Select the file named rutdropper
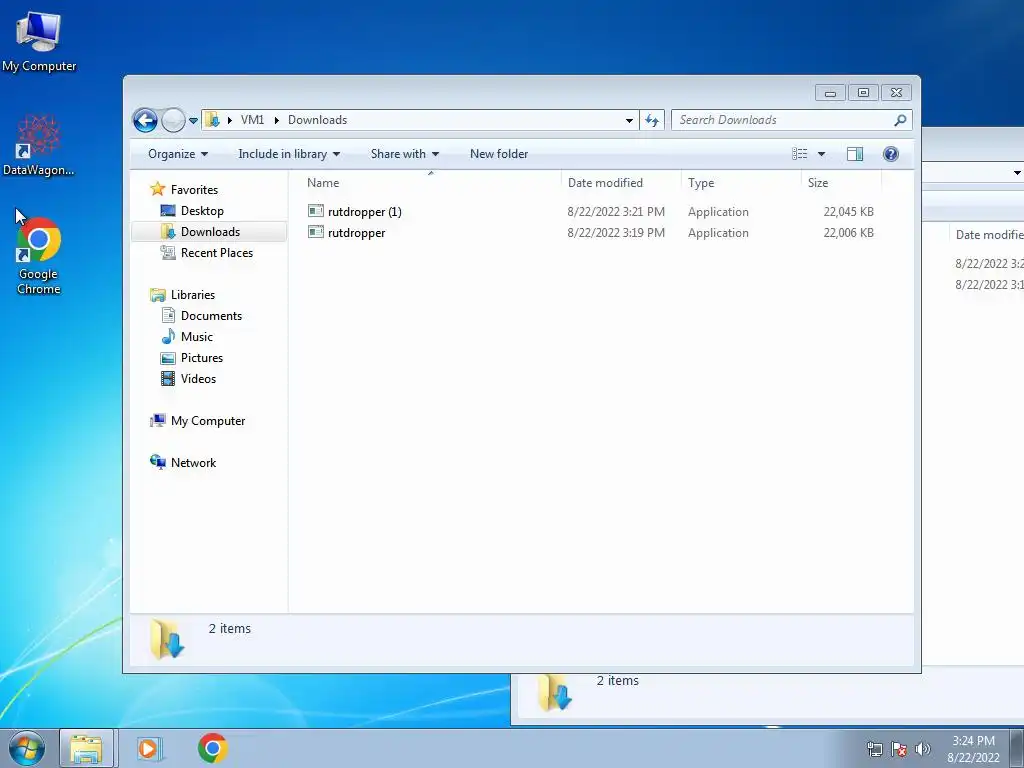Image resolution: width=1024 pixels, height=768 pixels. [x=357, y=232]
